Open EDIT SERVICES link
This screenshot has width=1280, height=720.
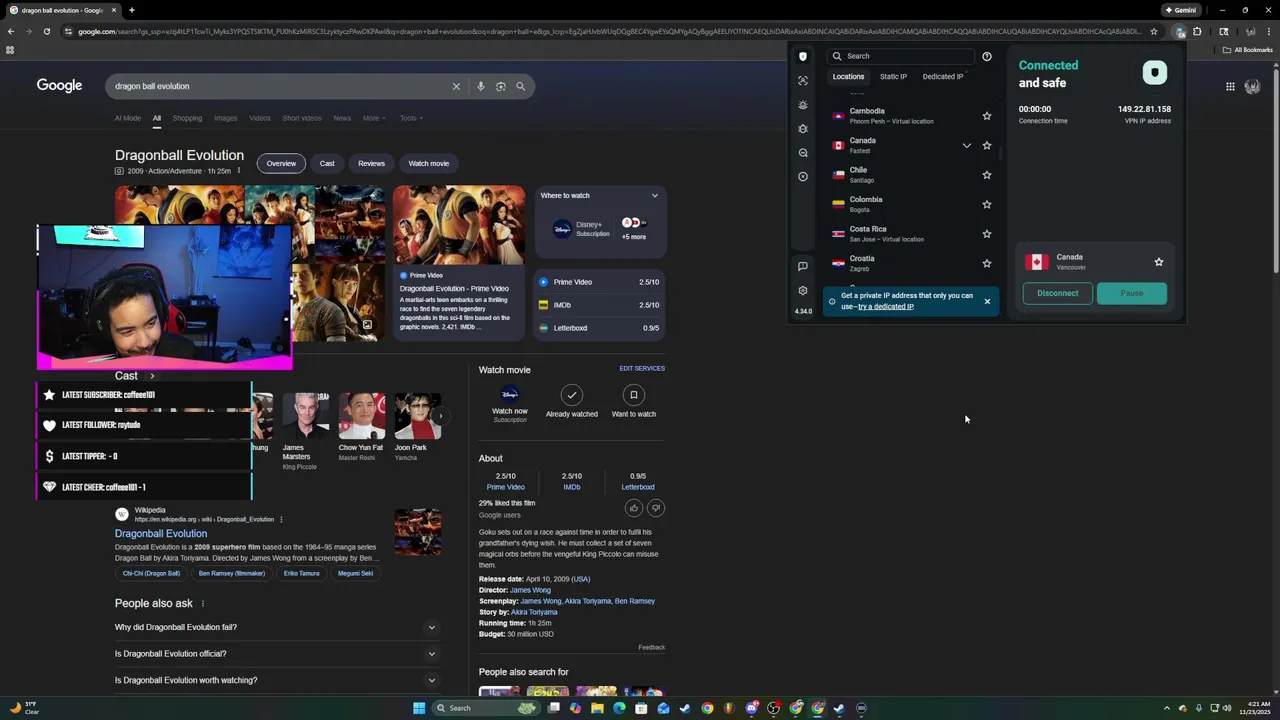point(642,368)
